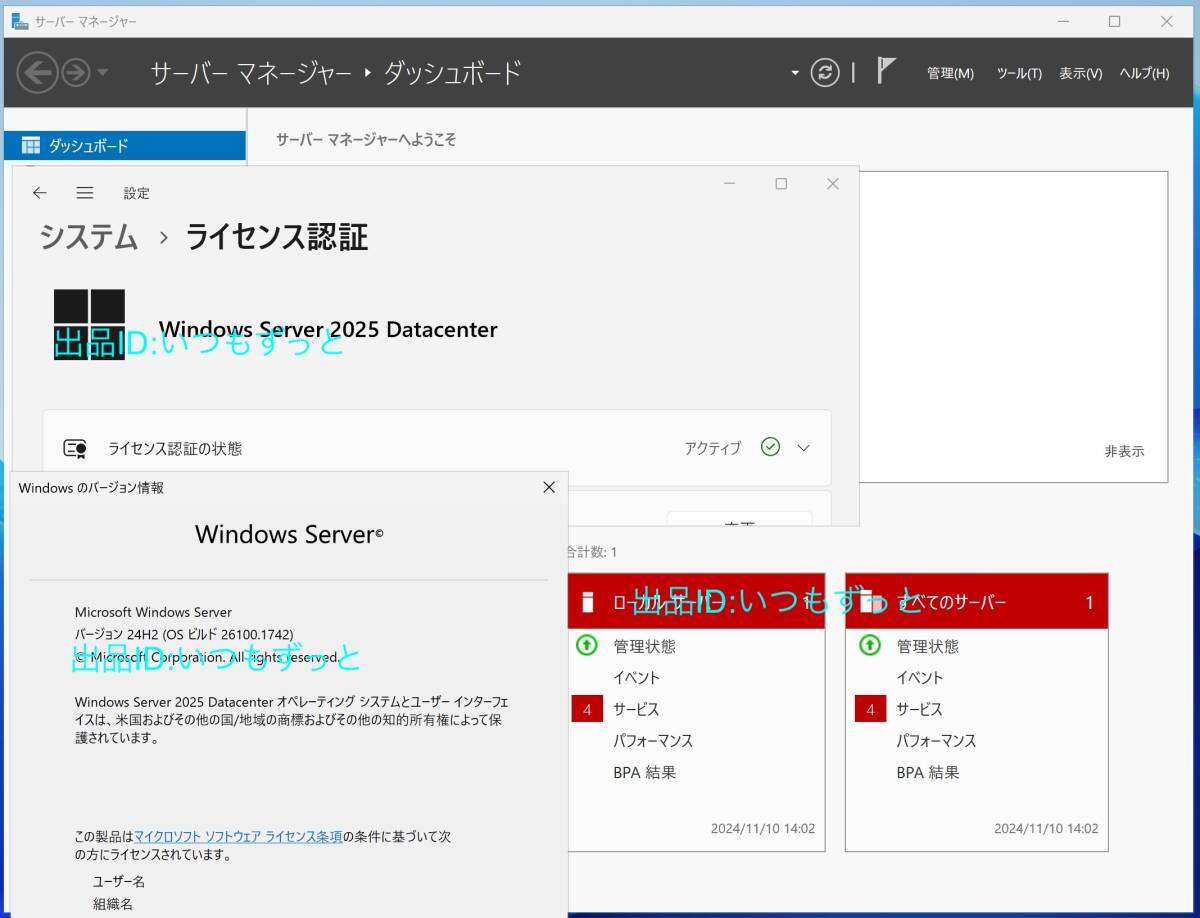Click the green check icon beside アクティブ

point(770,447)
